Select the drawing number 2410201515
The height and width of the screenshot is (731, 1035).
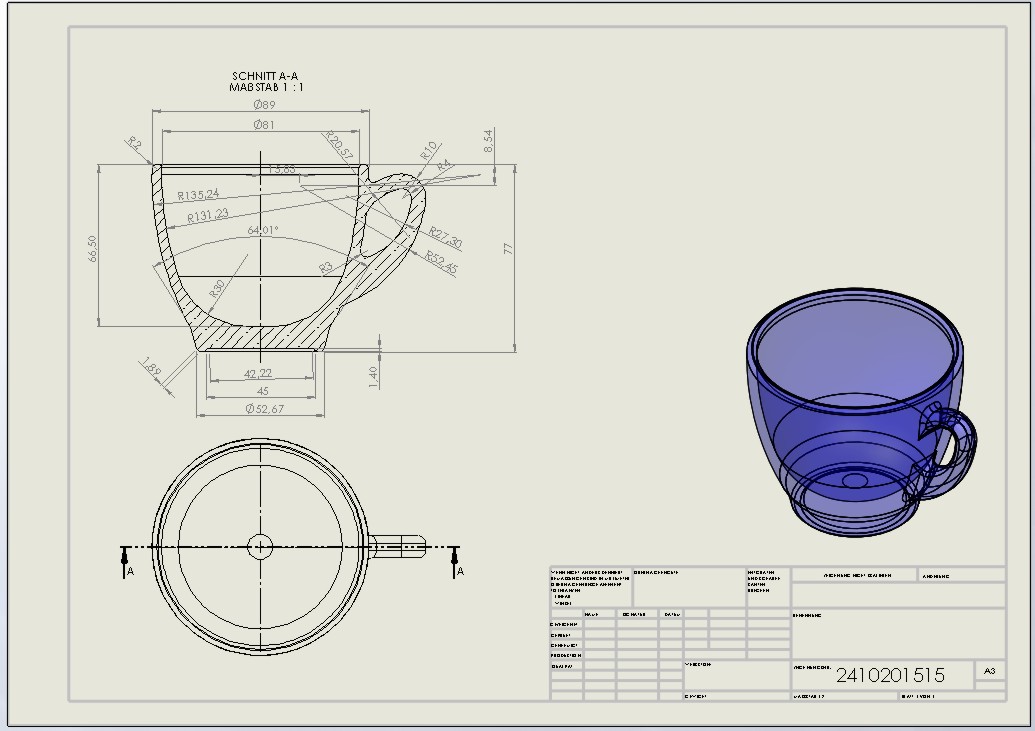pyautogui.click(x=890, y=675)
